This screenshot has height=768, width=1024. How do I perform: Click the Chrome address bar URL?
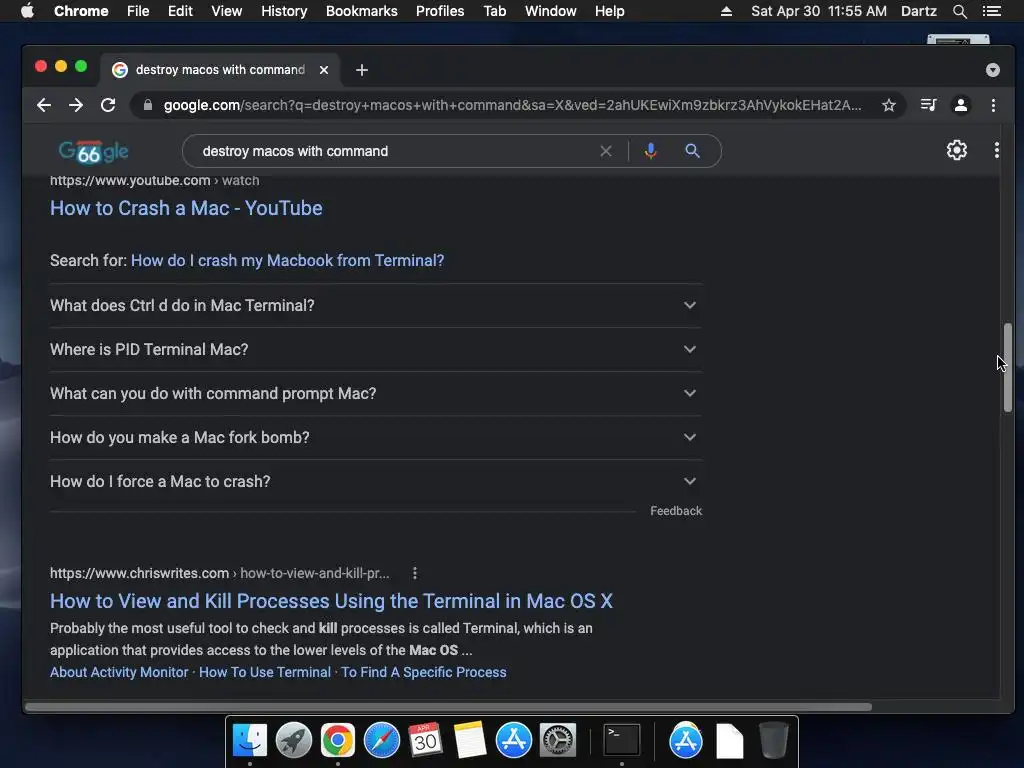(511, 105)
